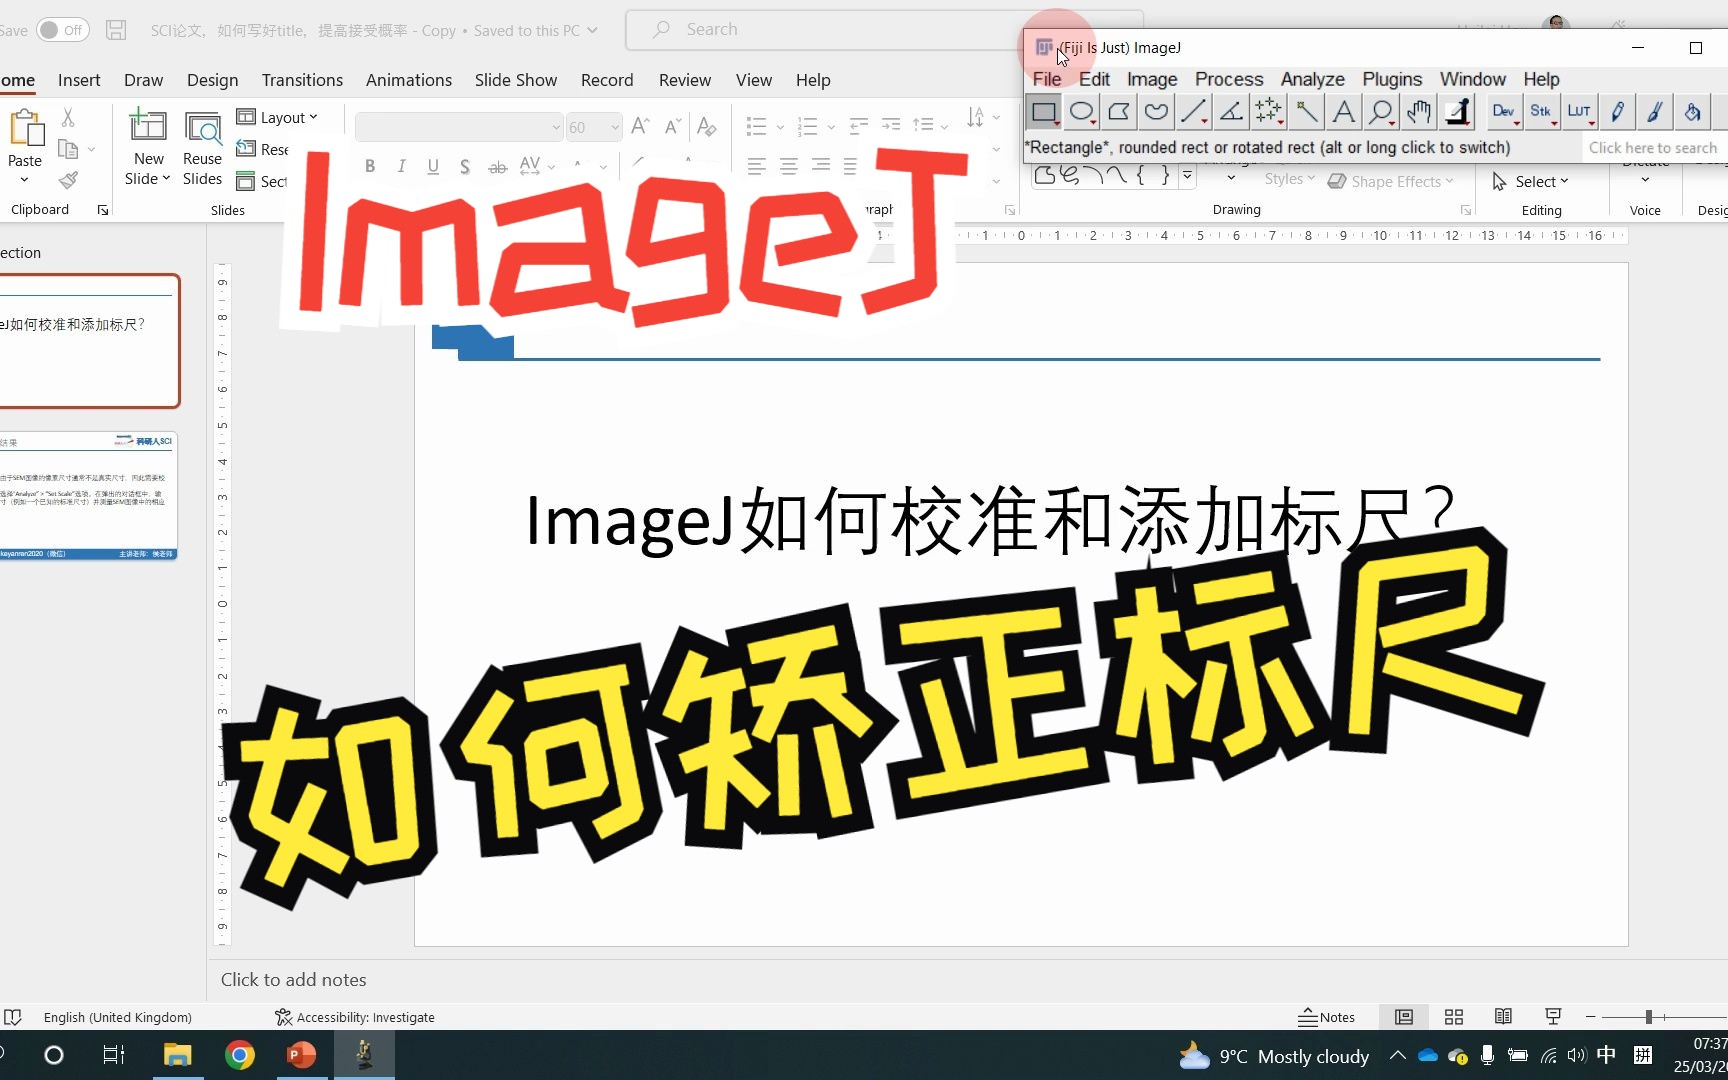
Task: Select the ImageJ Magnifying glass tool
Action: click(1381, 112)
